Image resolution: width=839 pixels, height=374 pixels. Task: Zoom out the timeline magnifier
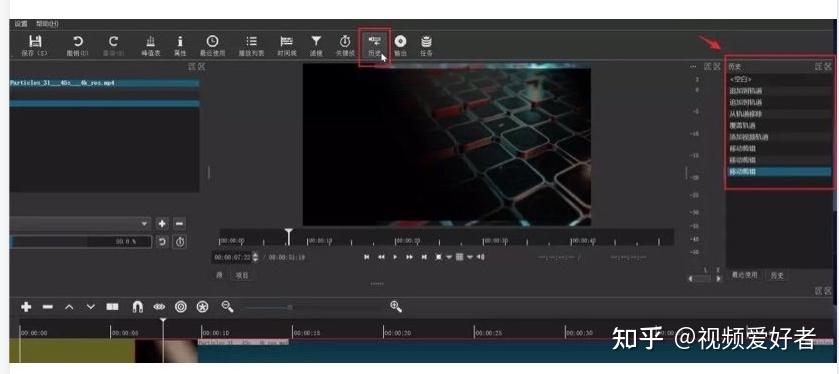pos(228,307)
